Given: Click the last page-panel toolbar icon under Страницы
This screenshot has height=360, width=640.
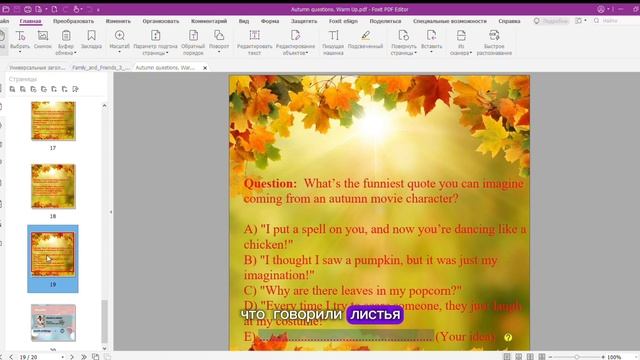Looking at the screenshot, I should point(76,89).
